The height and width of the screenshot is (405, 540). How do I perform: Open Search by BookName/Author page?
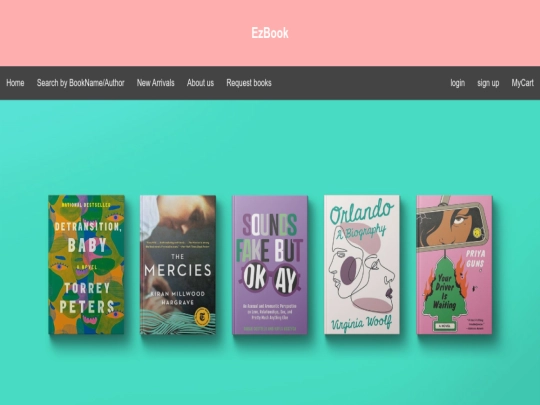[81, 83]
